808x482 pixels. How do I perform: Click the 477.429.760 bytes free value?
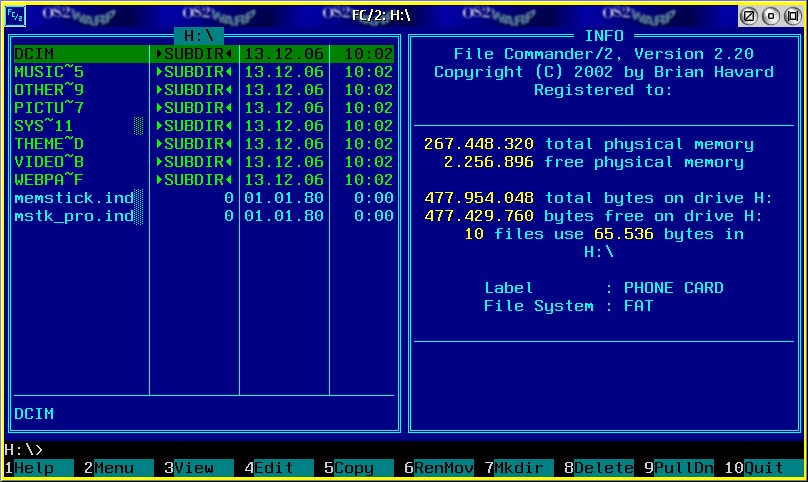(479, 216)
